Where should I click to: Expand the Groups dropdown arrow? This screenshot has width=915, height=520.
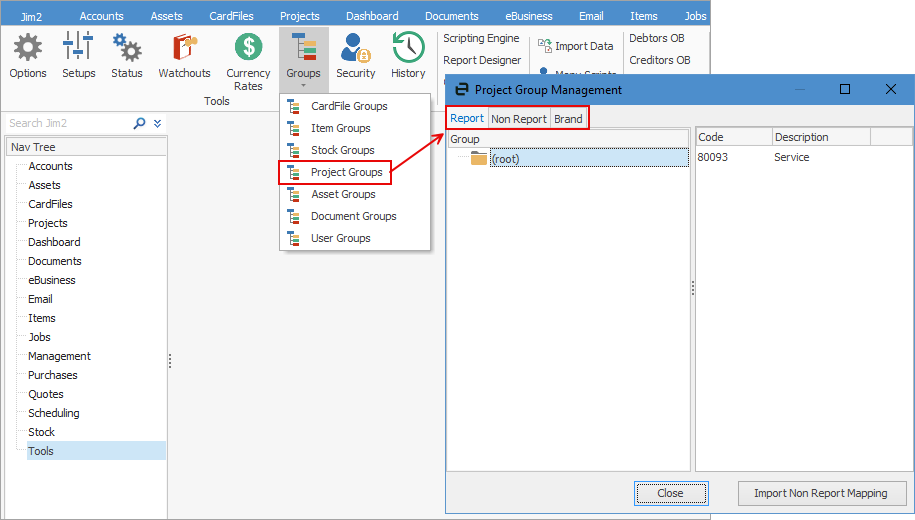303,86
